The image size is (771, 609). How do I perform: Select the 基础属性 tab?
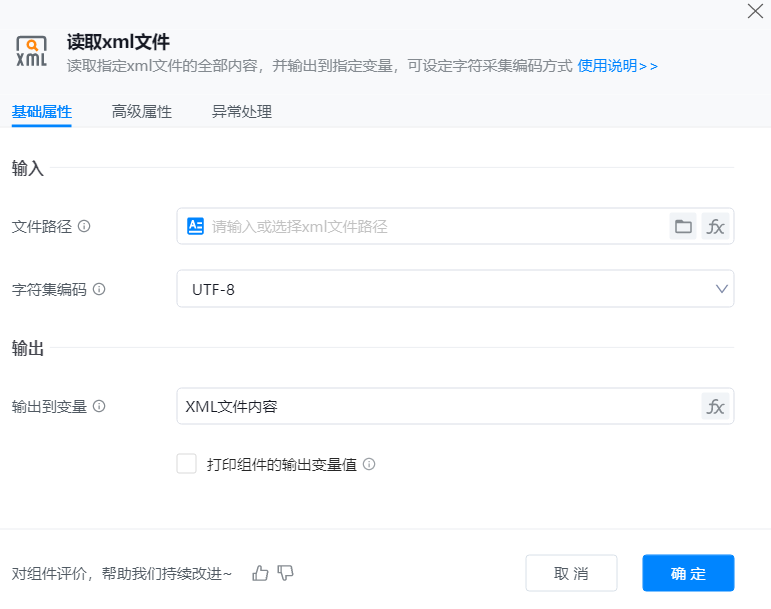pos(41,112)
